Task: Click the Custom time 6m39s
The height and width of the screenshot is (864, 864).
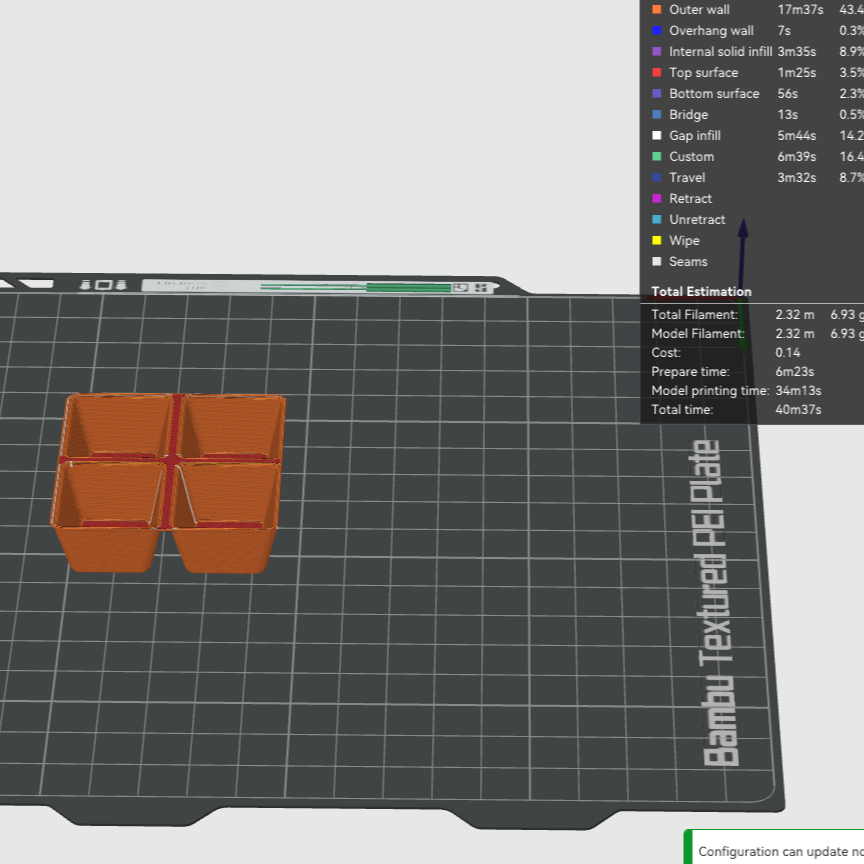Action: tap(797, 156)
